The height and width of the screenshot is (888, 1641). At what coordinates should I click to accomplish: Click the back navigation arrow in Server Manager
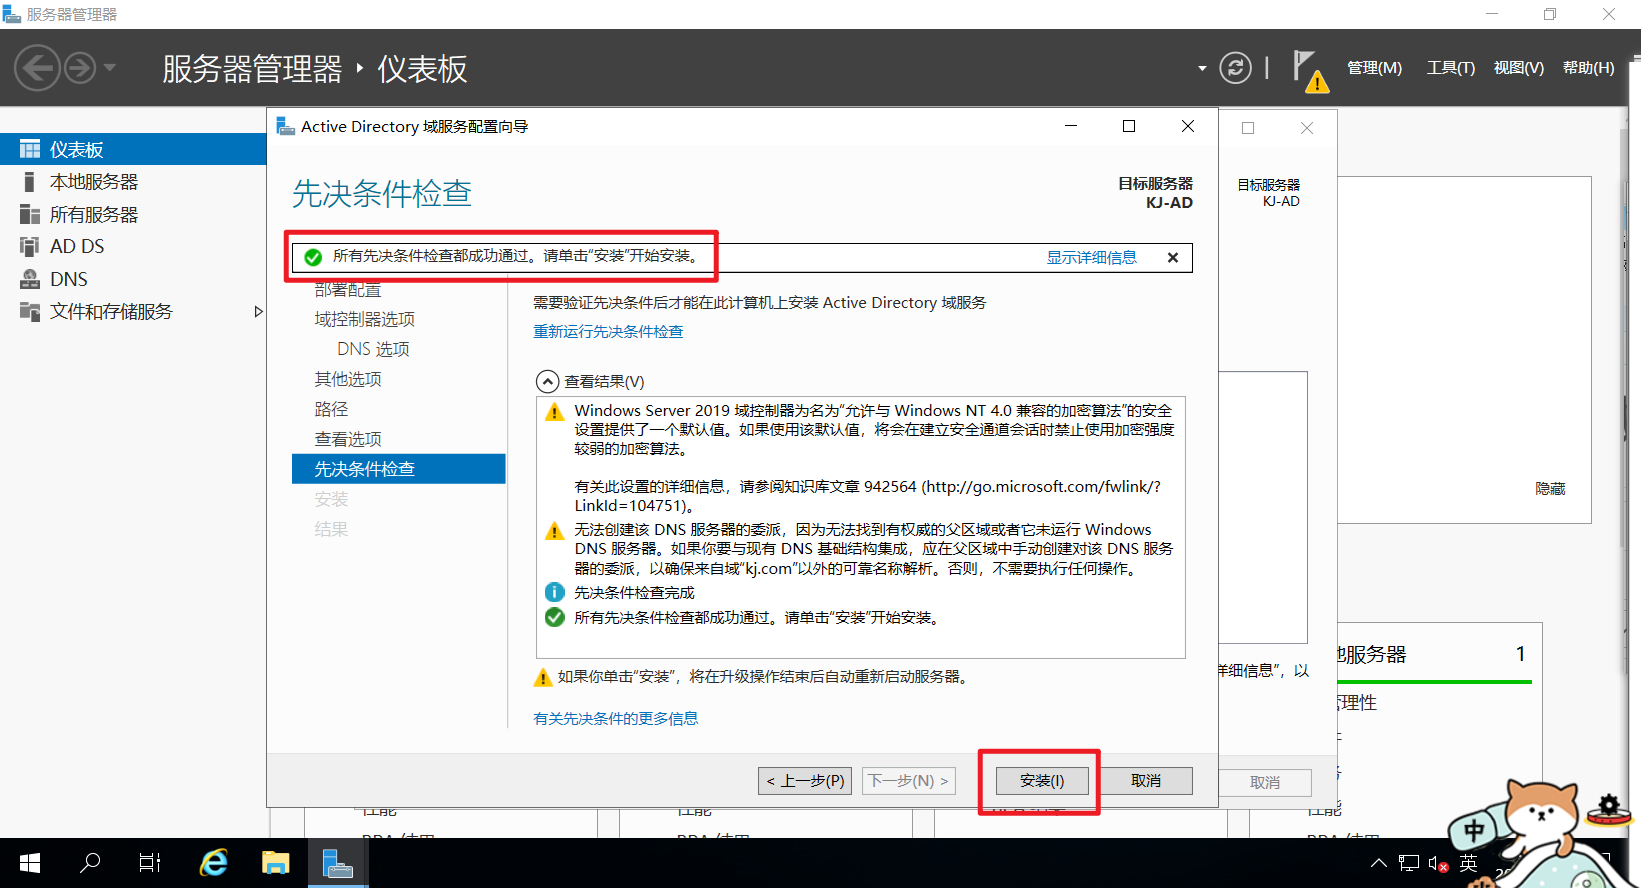point(37,68)
